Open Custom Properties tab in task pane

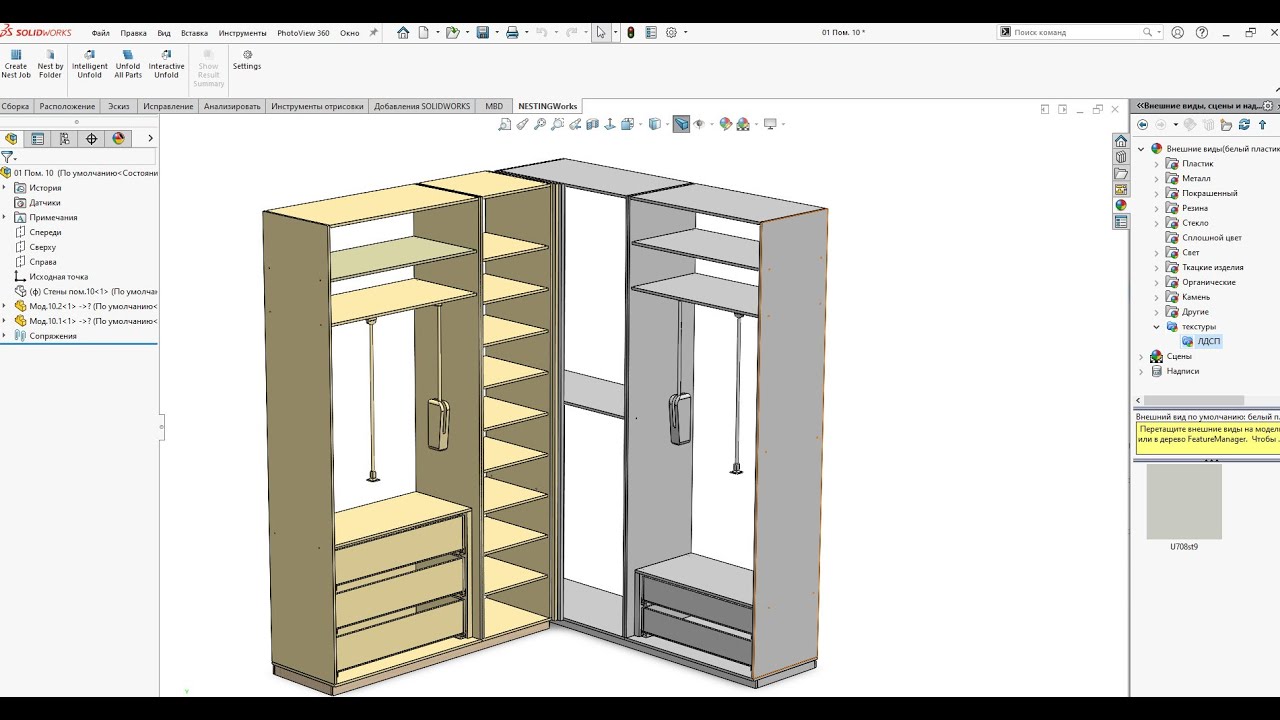pyautogui.click(x=1121, y=221)
